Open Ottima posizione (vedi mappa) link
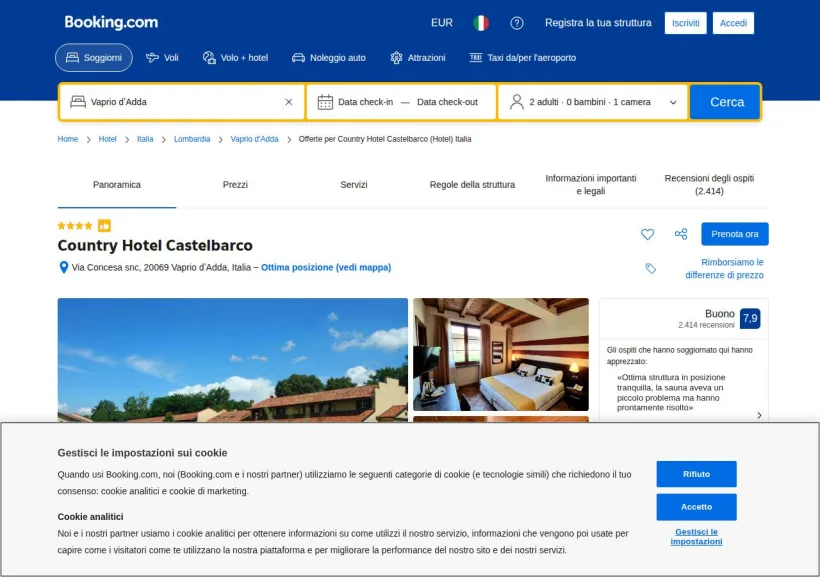The width and height of the screenshot is (820, 577). tap(326, 267)
